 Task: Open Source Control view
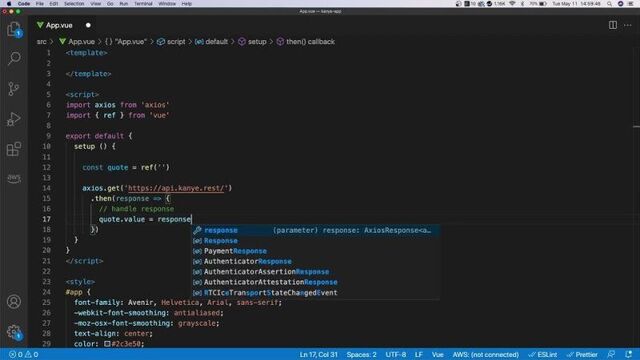(14, 89)
